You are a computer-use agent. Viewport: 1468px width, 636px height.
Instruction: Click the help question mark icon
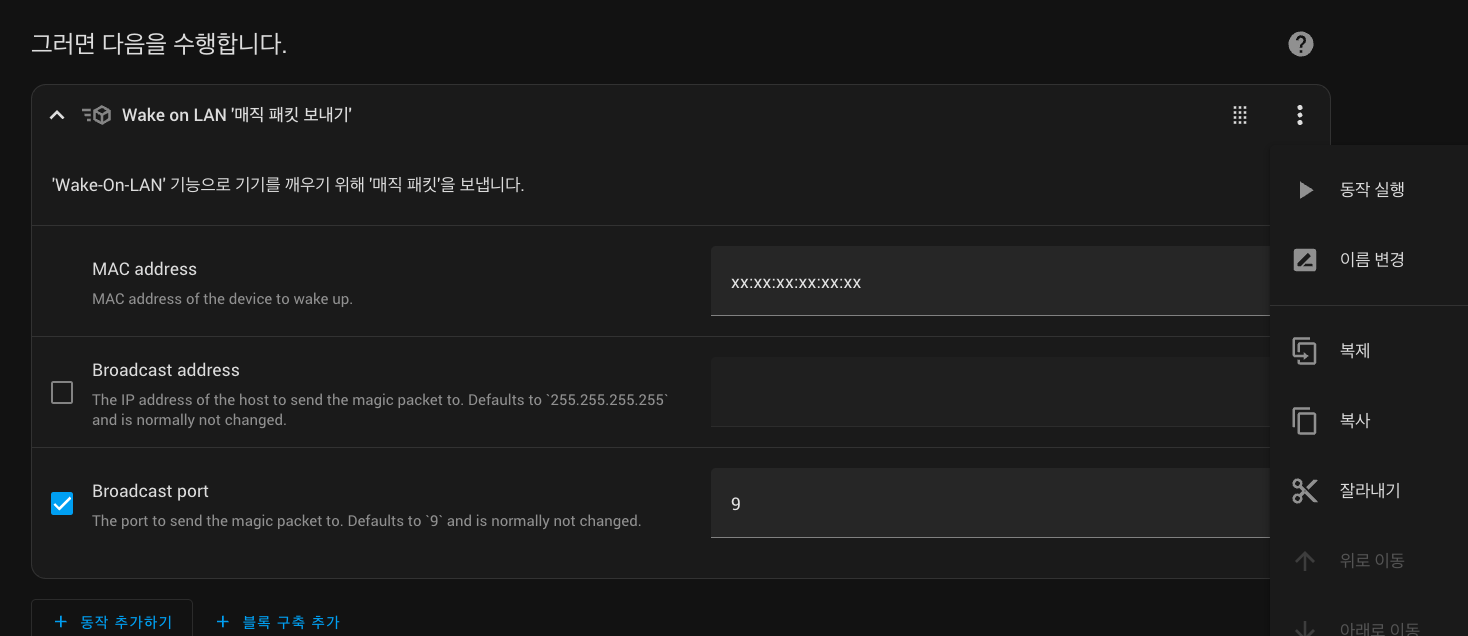pyautogui.click(x=1300, y=44)
